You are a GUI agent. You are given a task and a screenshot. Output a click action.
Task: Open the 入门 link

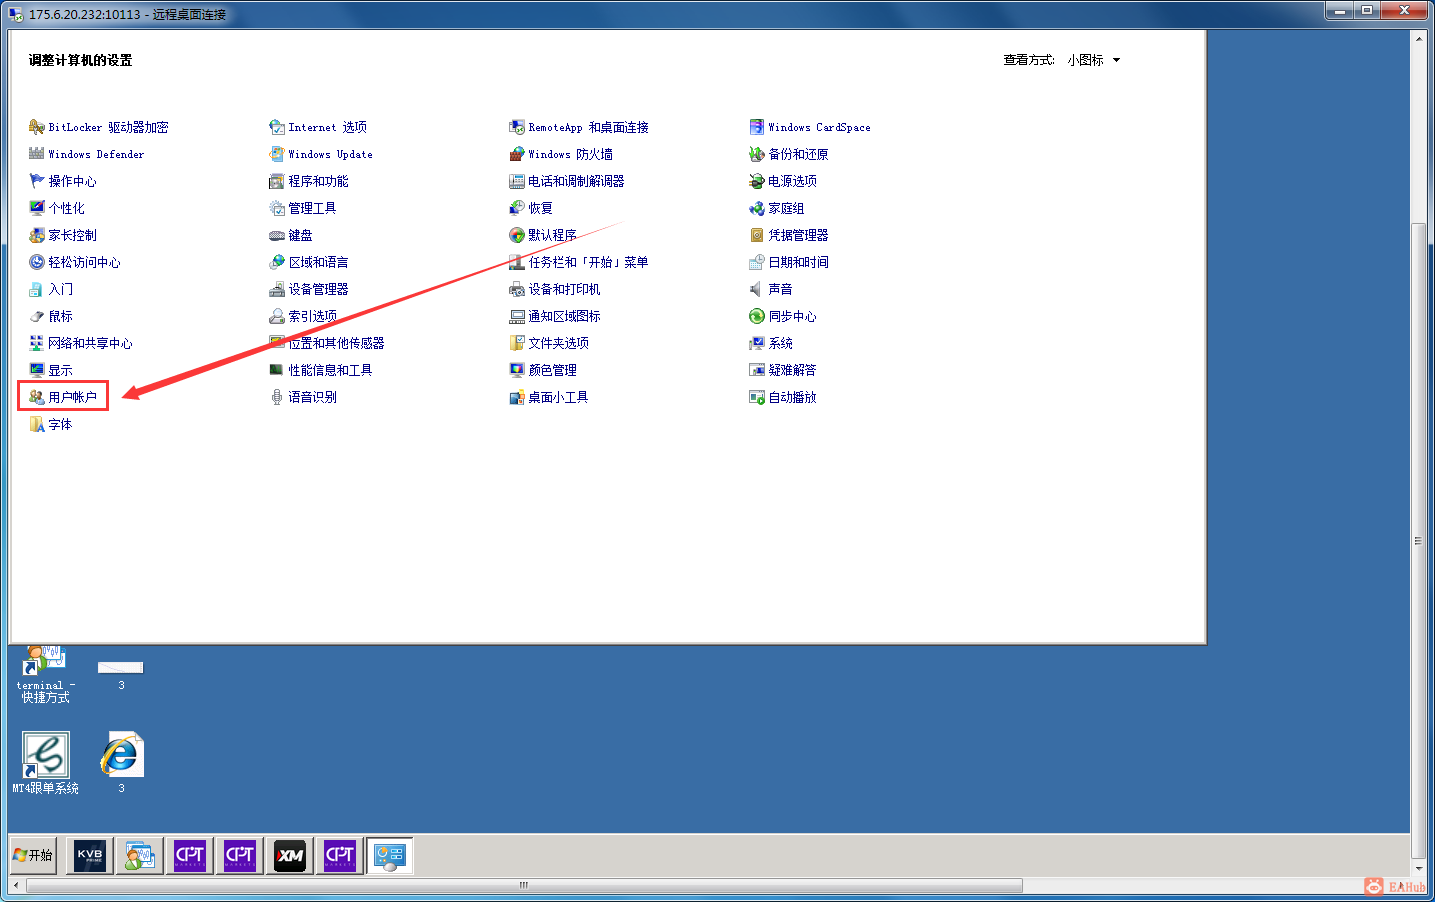(61, 289)
